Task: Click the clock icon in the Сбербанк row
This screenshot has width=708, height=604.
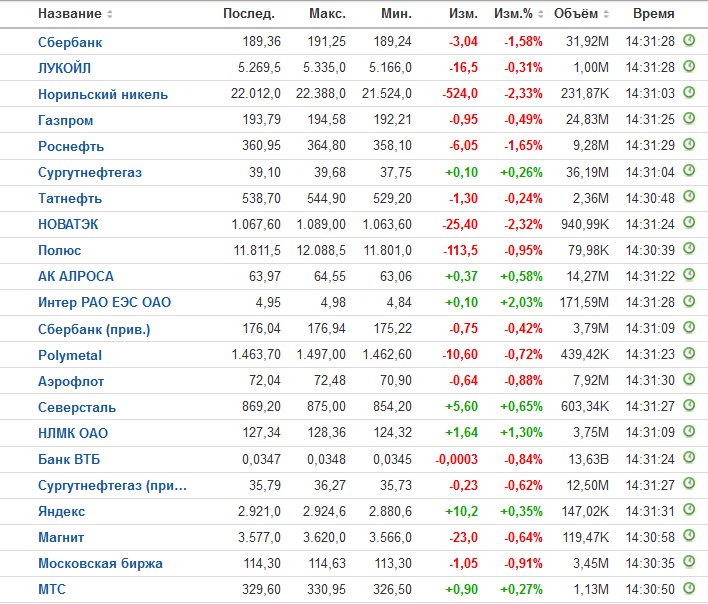Action: (689, 40)
